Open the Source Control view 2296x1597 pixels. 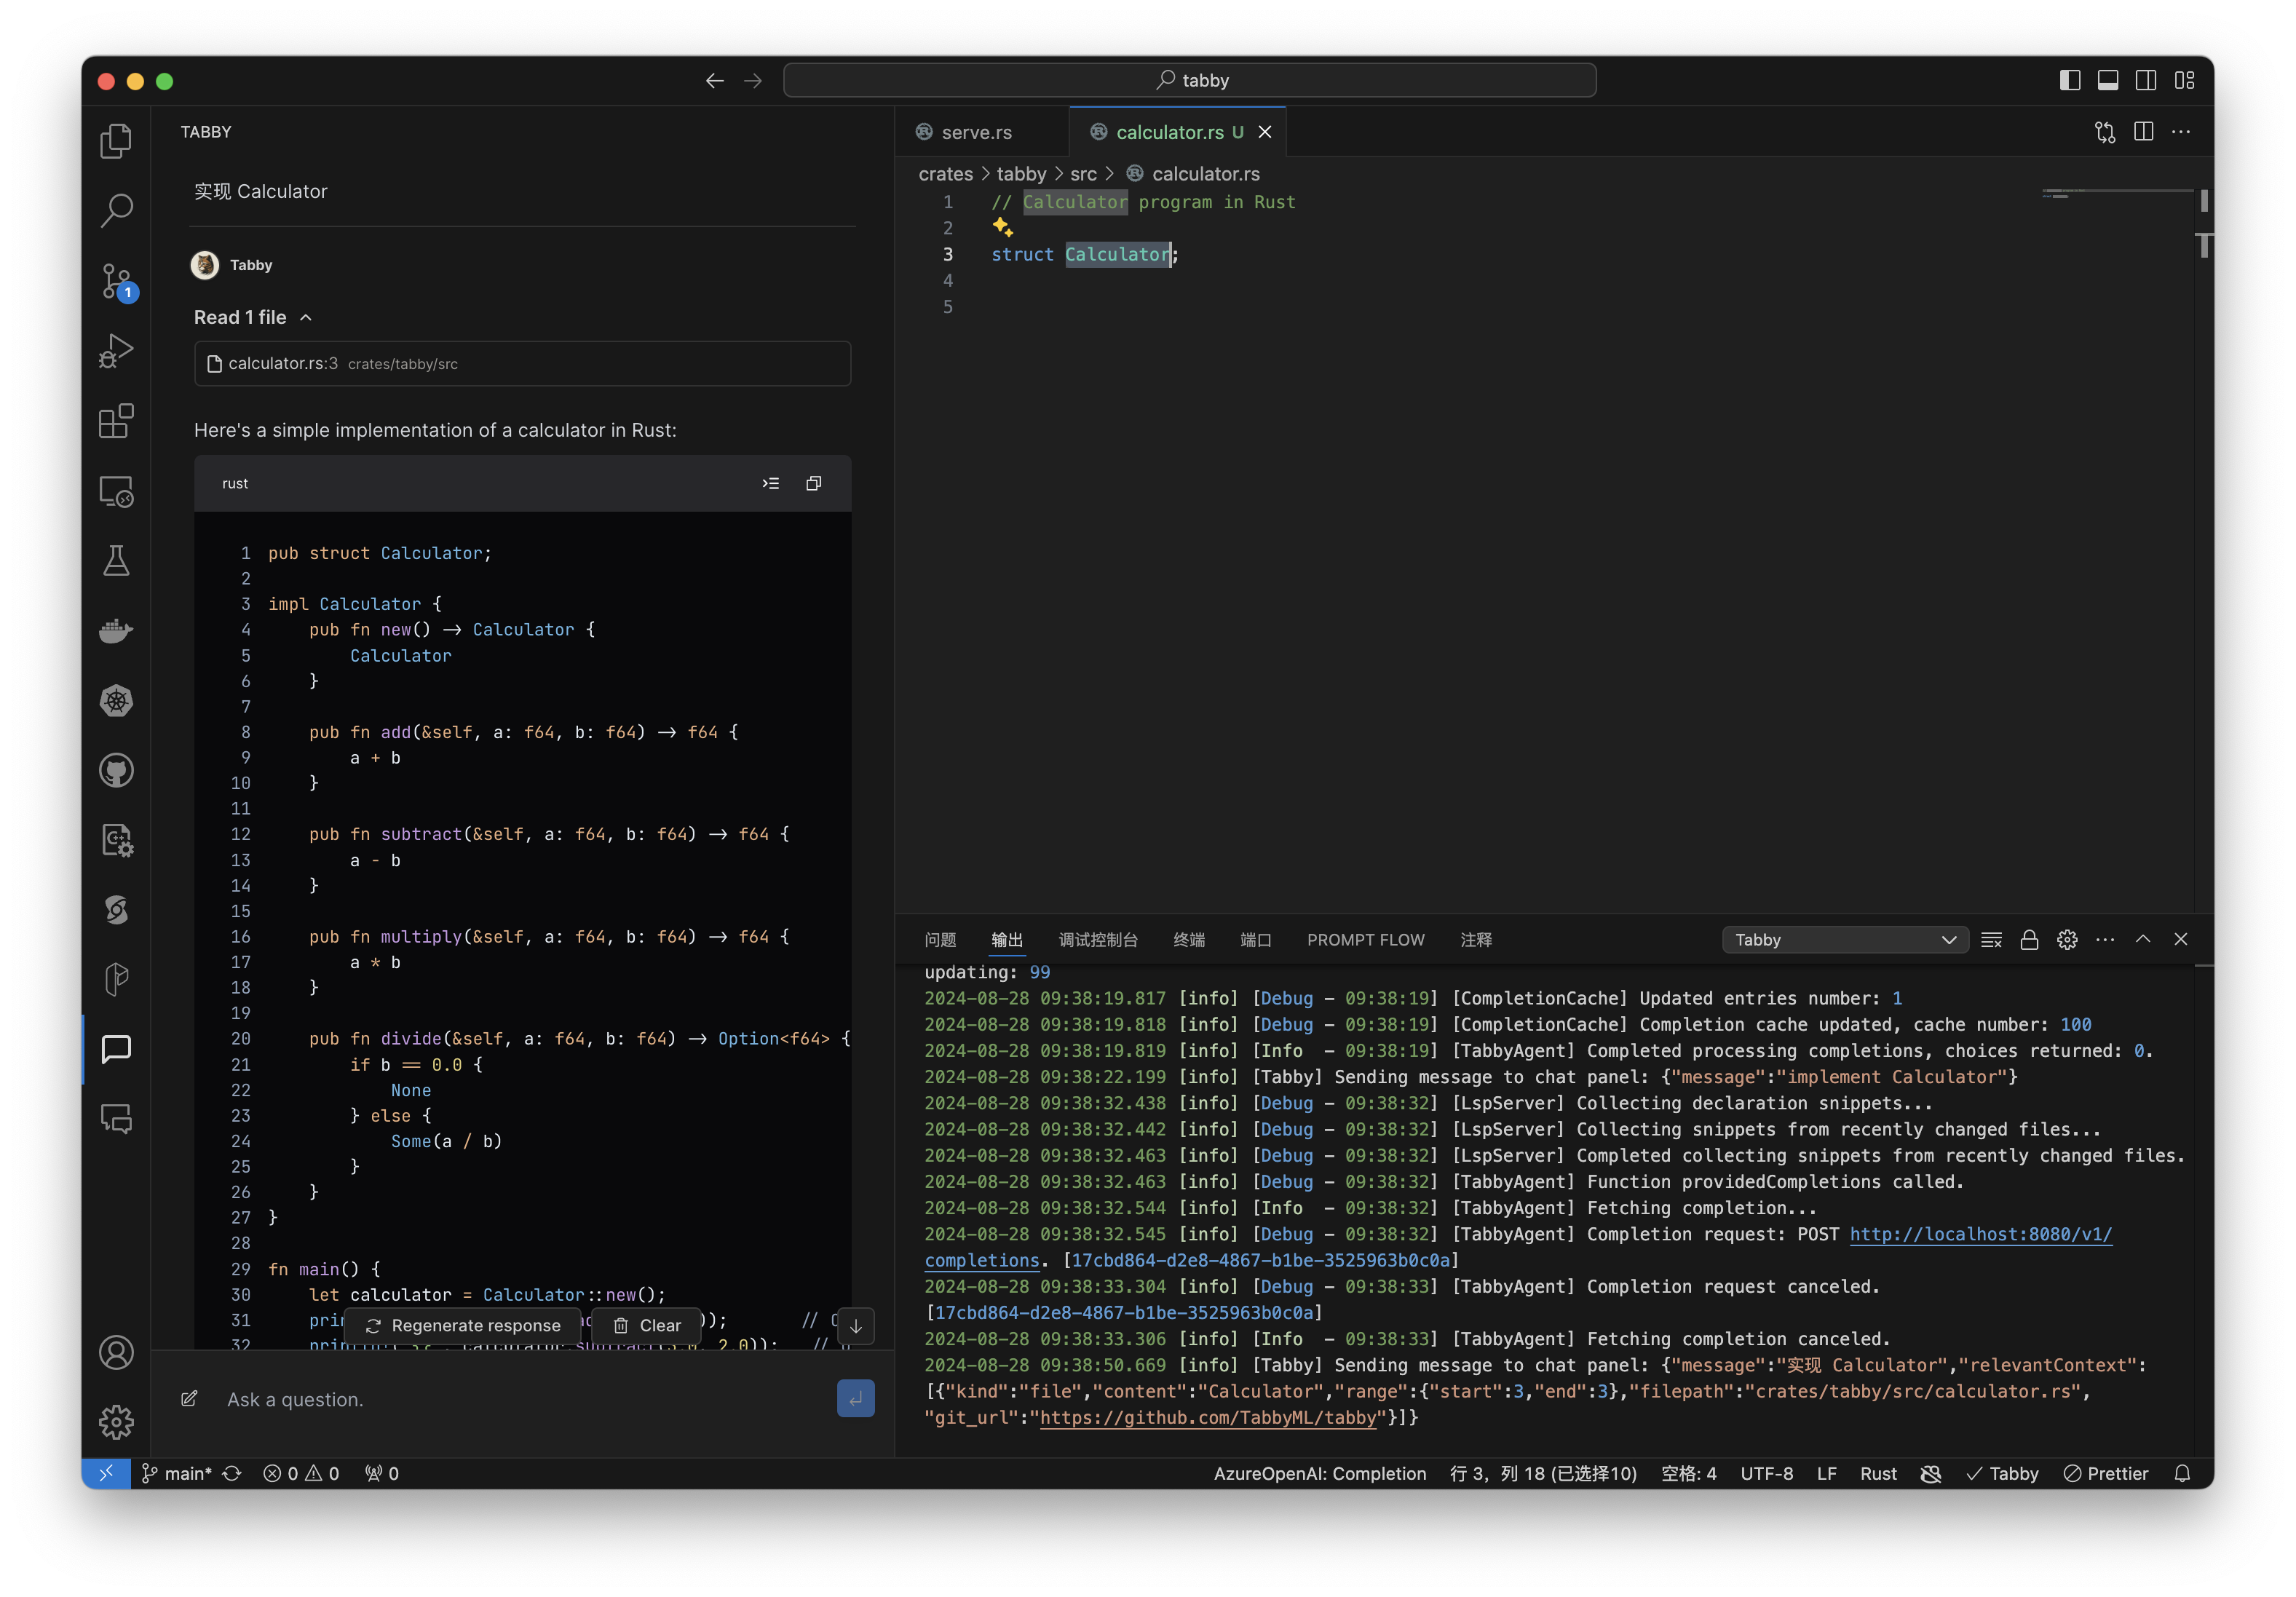pyautogui.click(x=116, y=281)
